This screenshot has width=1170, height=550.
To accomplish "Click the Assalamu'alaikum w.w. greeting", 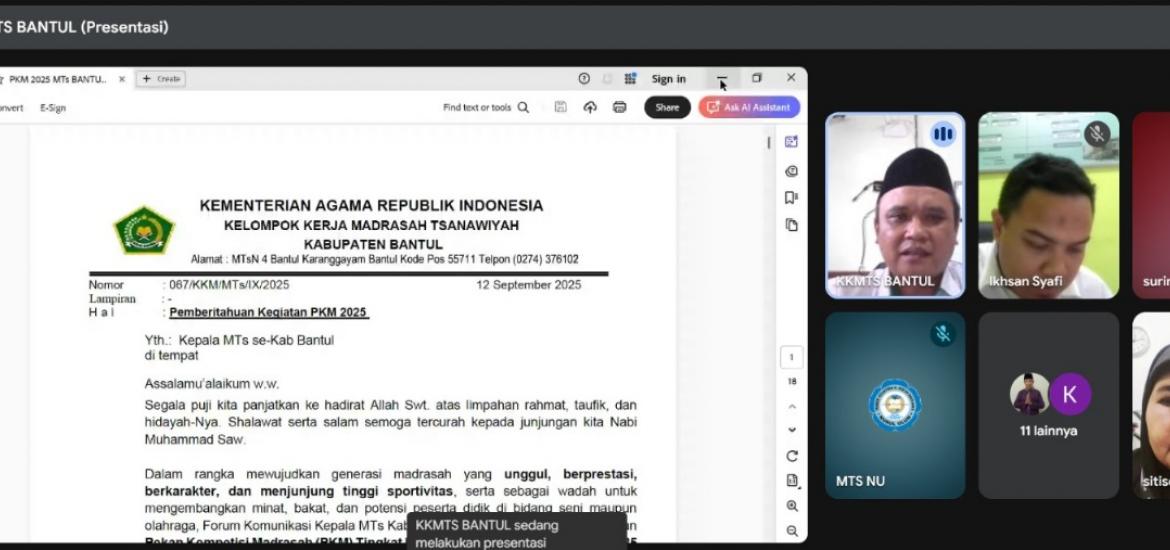I will click(212, 384).
